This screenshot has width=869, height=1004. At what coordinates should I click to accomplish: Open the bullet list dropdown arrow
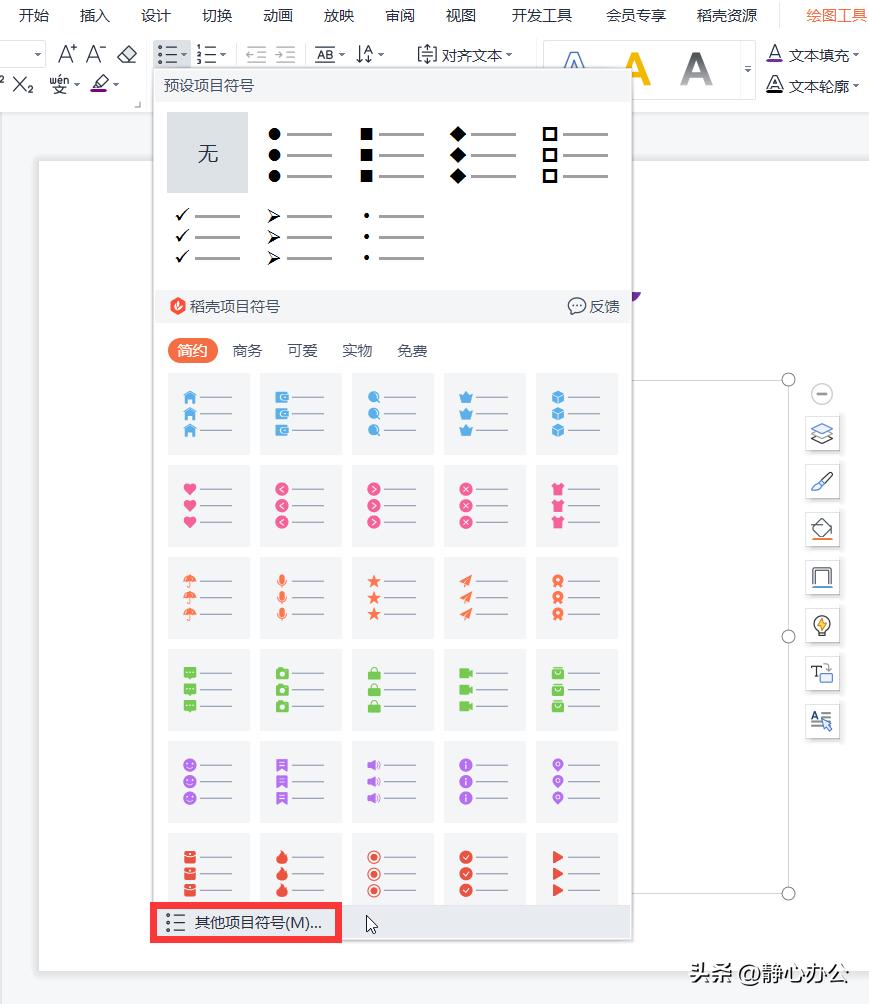(184, 55)
